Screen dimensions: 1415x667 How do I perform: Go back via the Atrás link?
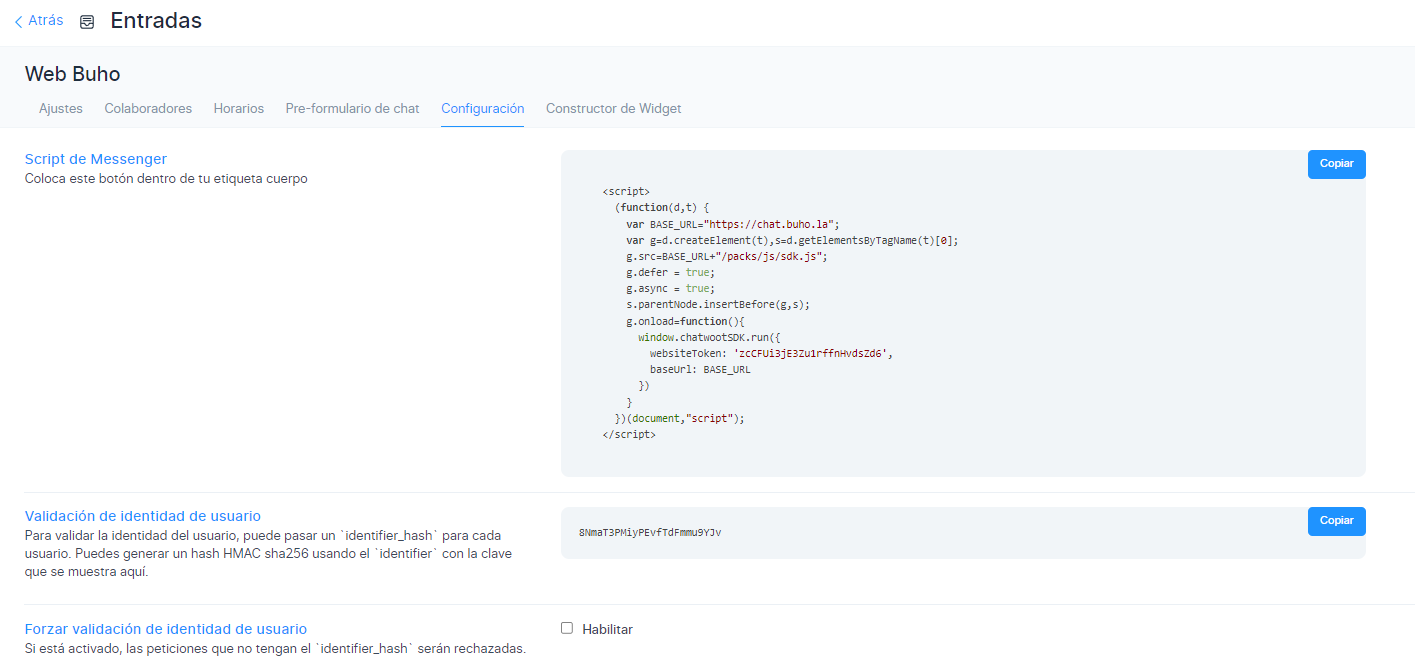point(45,21)
